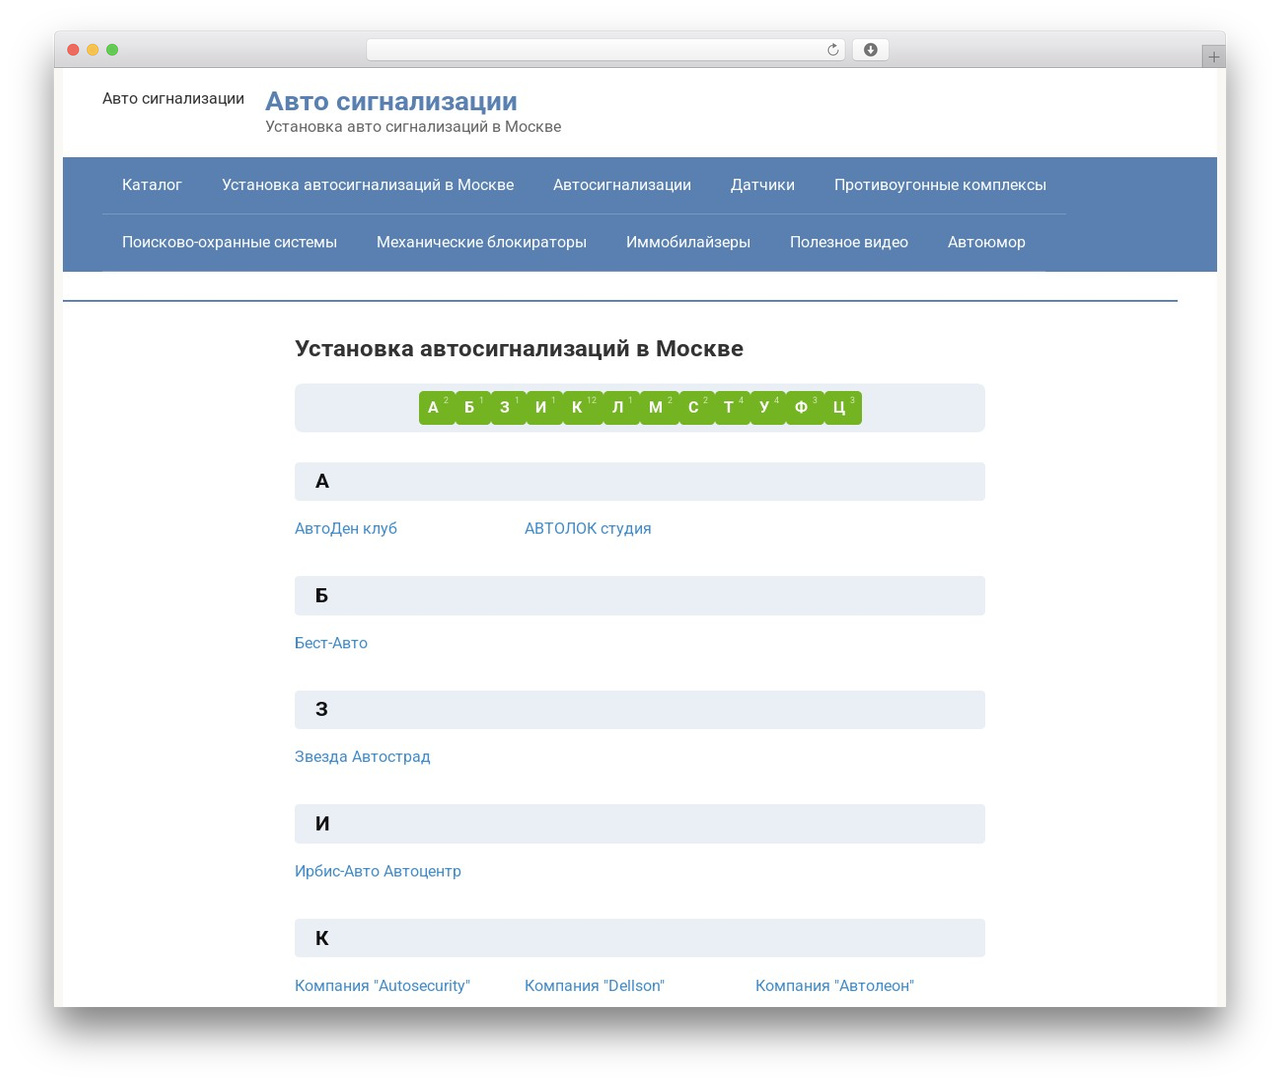
Task: Open the Иммобилайзеры menu item
Action: (688, 242)
